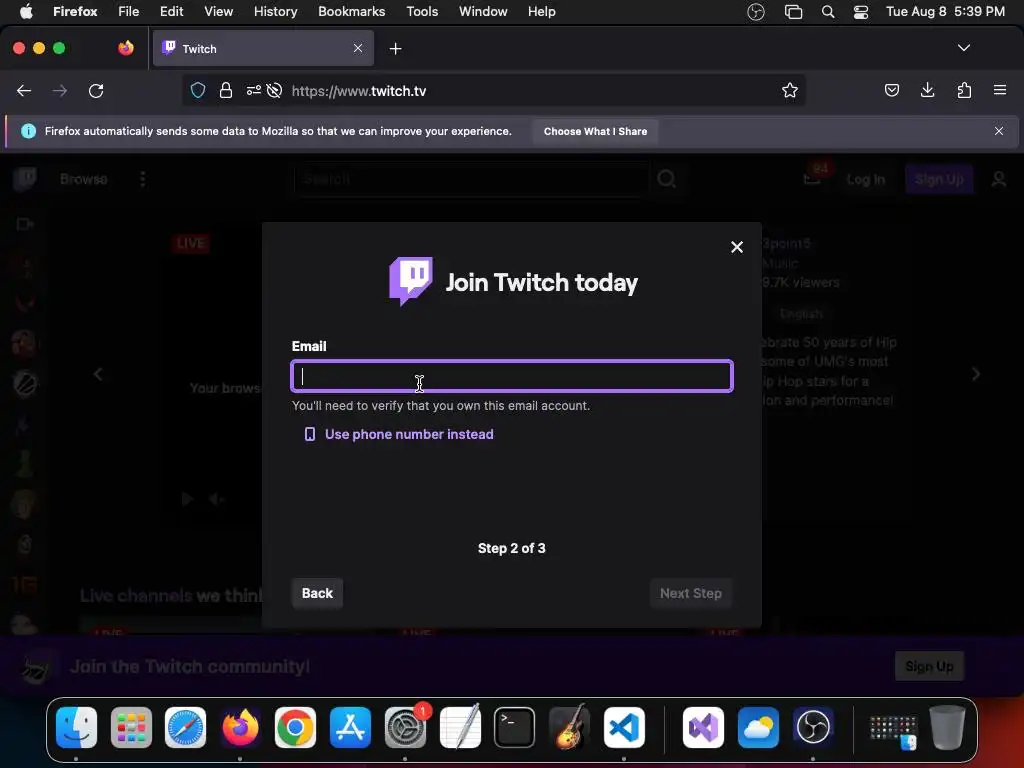The width and height of the screenshot is (1024, 768).
Task: Click Choose What I Share button
Action: (x=595, y=131)
